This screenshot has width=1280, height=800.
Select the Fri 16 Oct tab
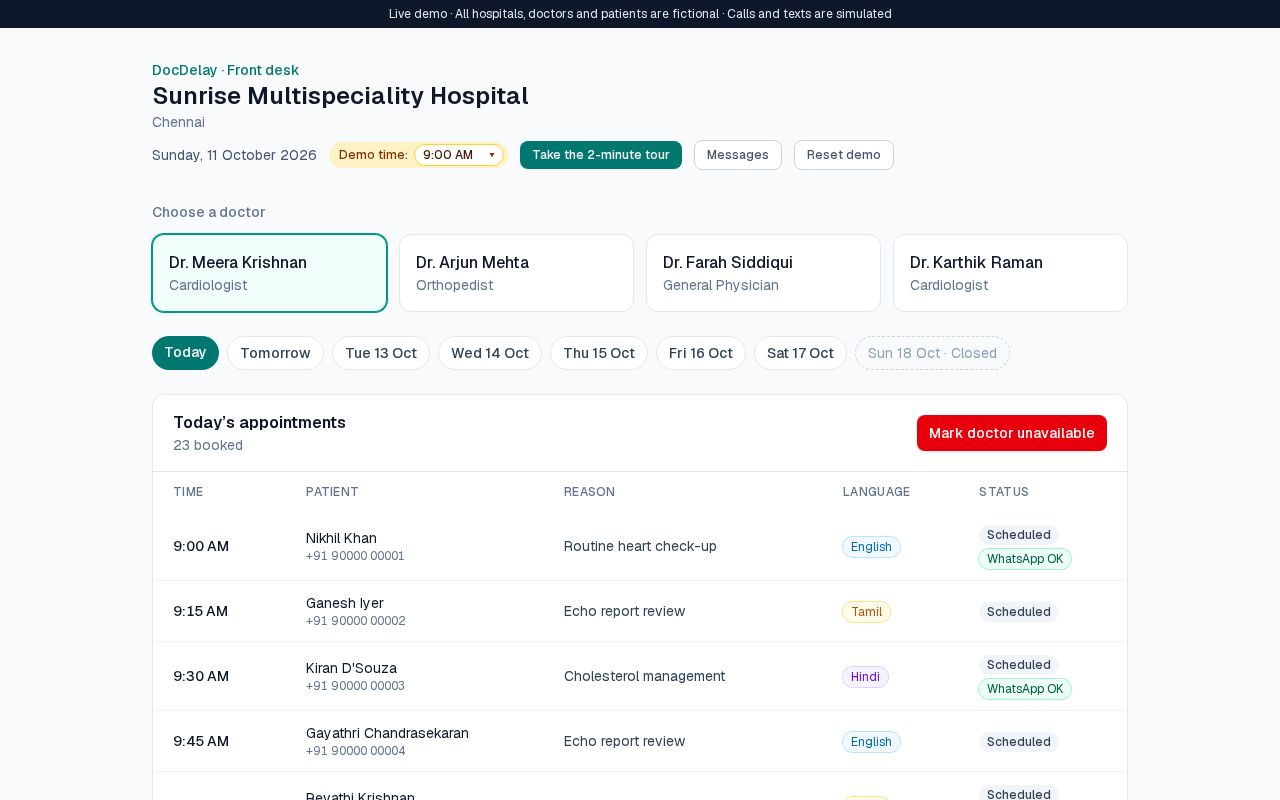pyautogui.click(x=701, y=353)
